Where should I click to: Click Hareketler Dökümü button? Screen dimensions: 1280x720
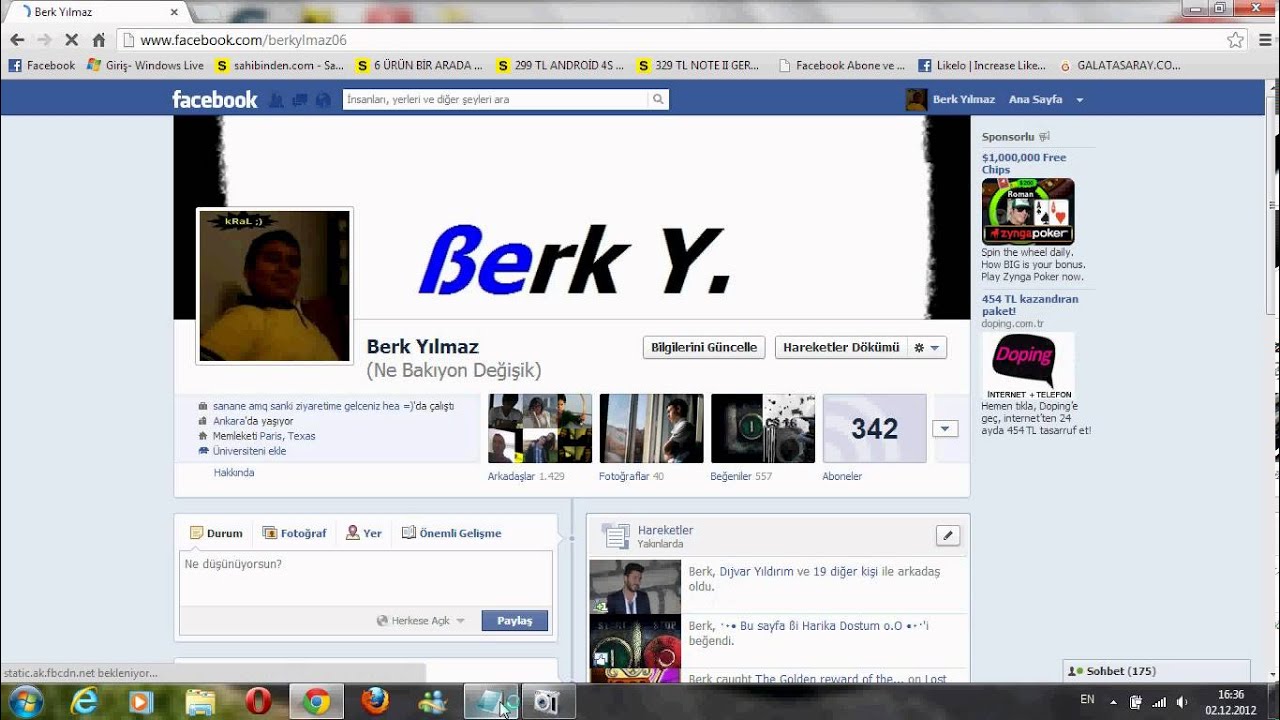[841, 347]
